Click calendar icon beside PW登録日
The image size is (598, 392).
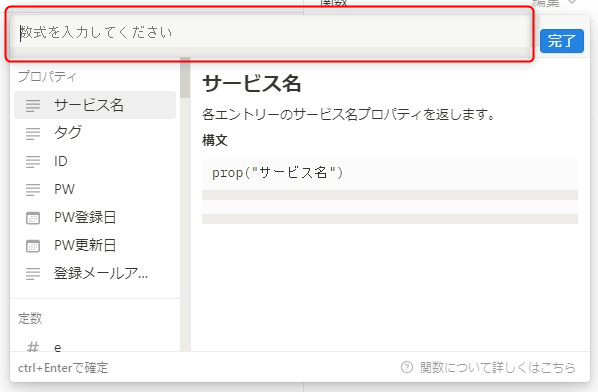[33, 218]
